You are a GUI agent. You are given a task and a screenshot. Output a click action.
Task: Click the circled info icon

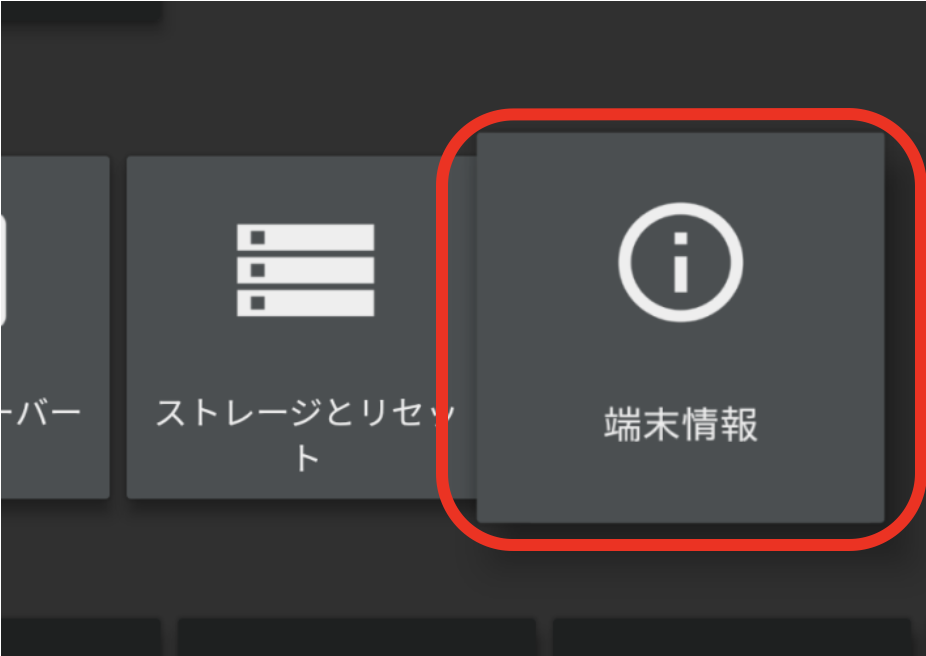(680, 262)
